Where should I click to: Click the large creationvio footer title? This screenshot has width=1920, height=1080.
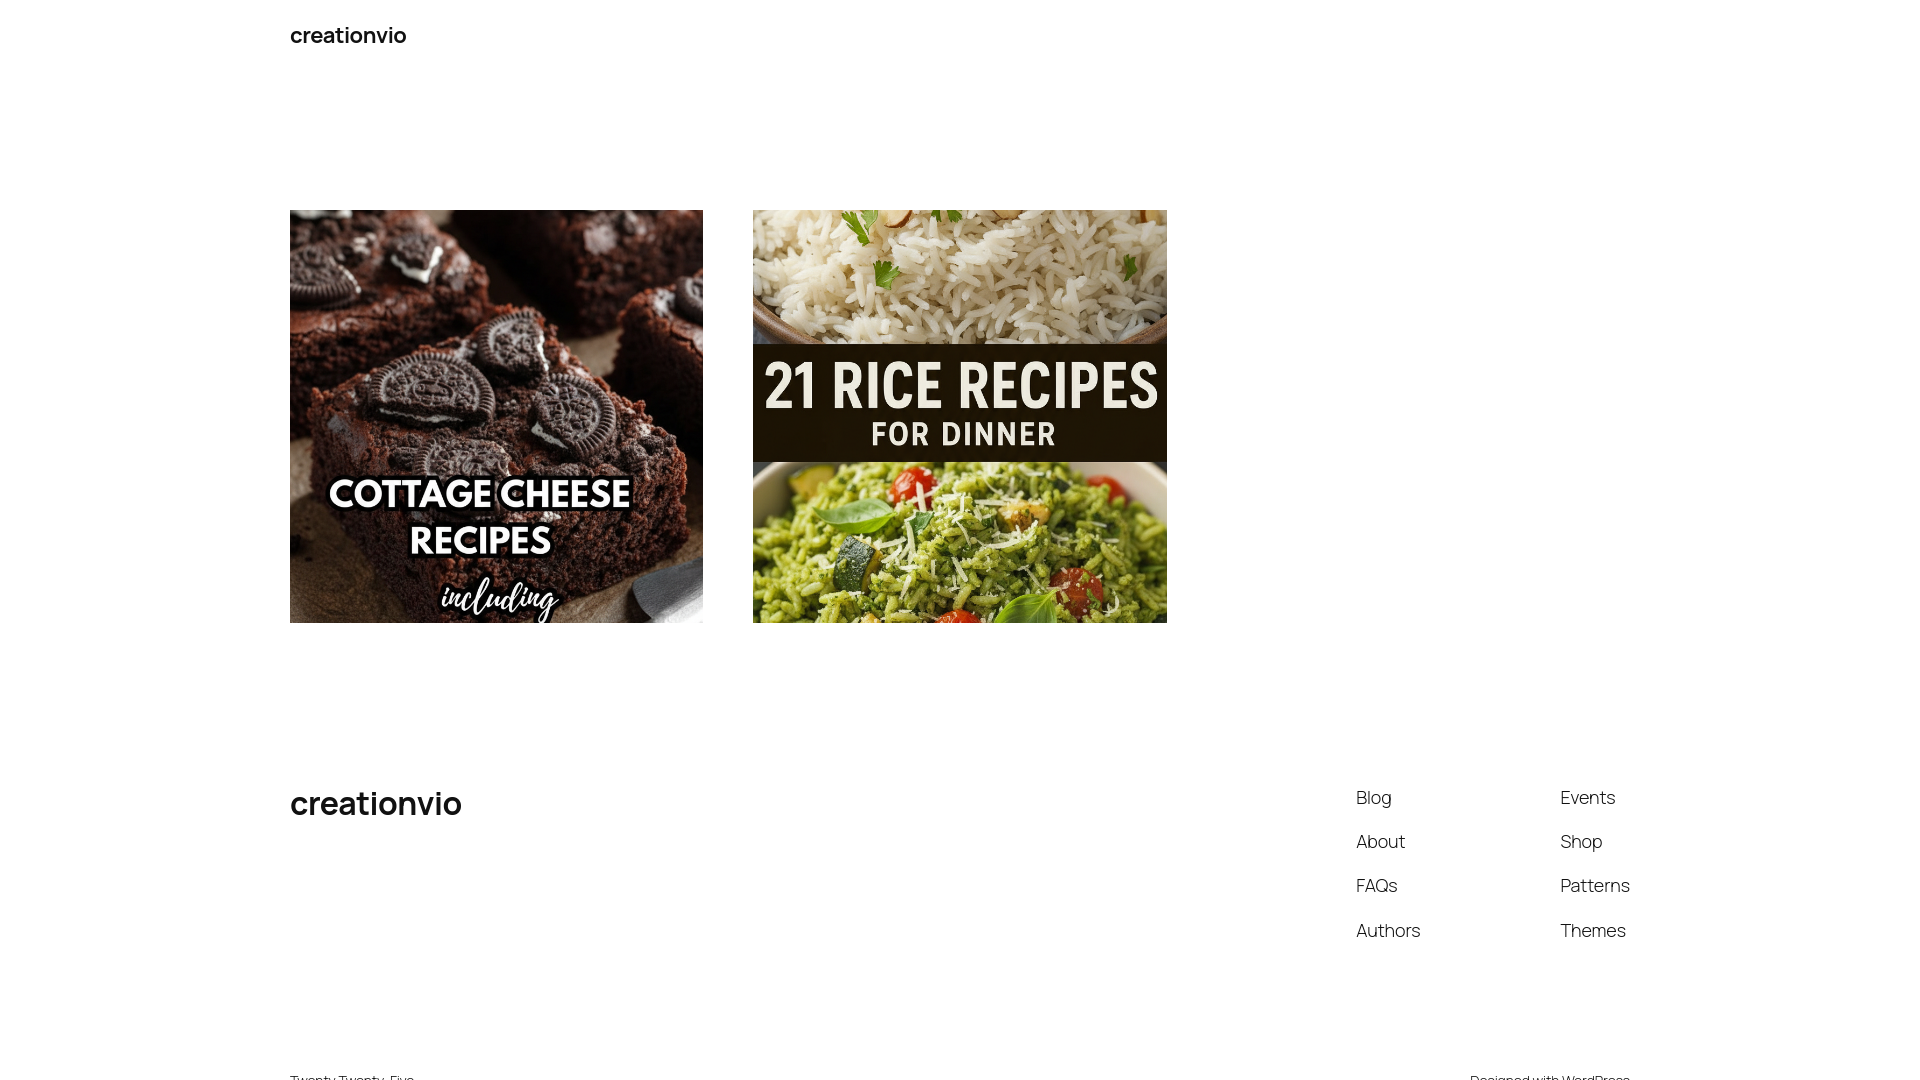pos(376,803)
